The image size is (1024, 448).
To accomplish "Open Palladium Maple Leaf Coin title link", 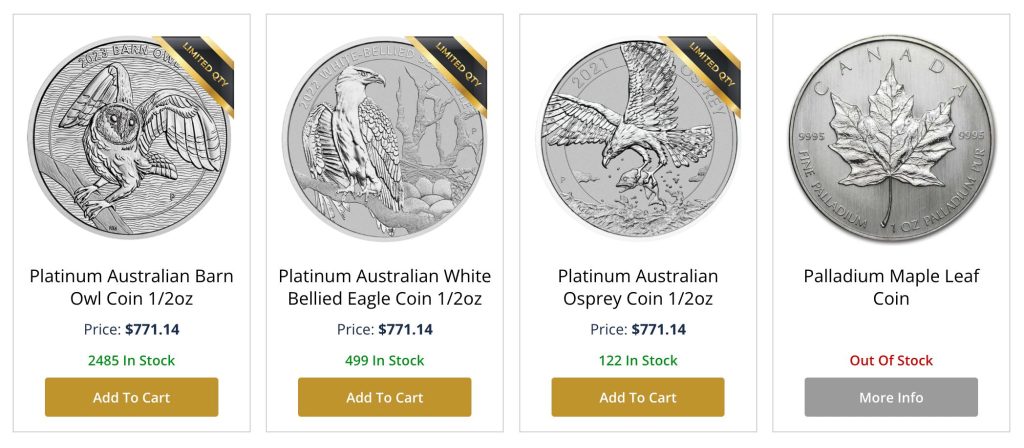I will click(x=891, y=287).
